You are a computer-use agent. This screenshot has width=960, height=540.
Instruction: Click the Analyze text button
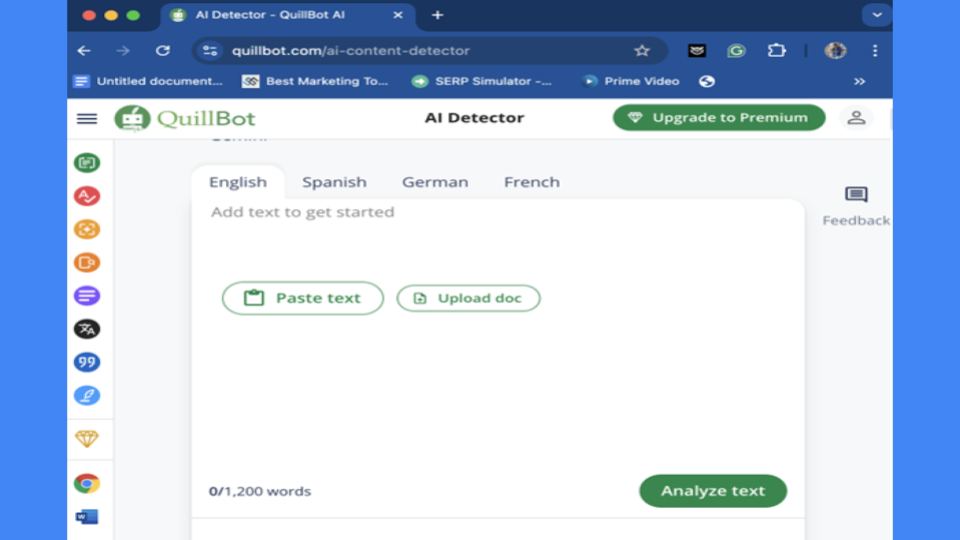pos(713,490)
